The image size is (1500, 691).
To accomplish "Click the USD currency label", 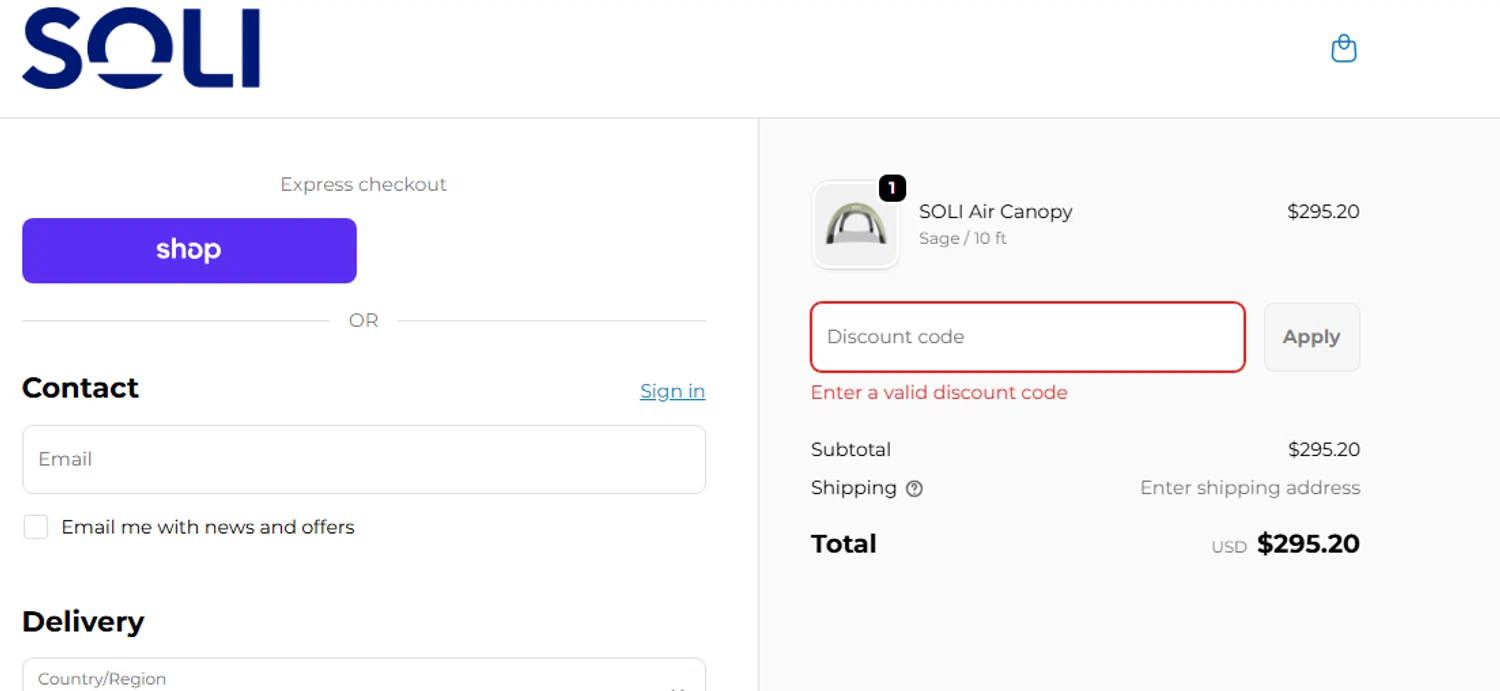I will (1229, 547).
